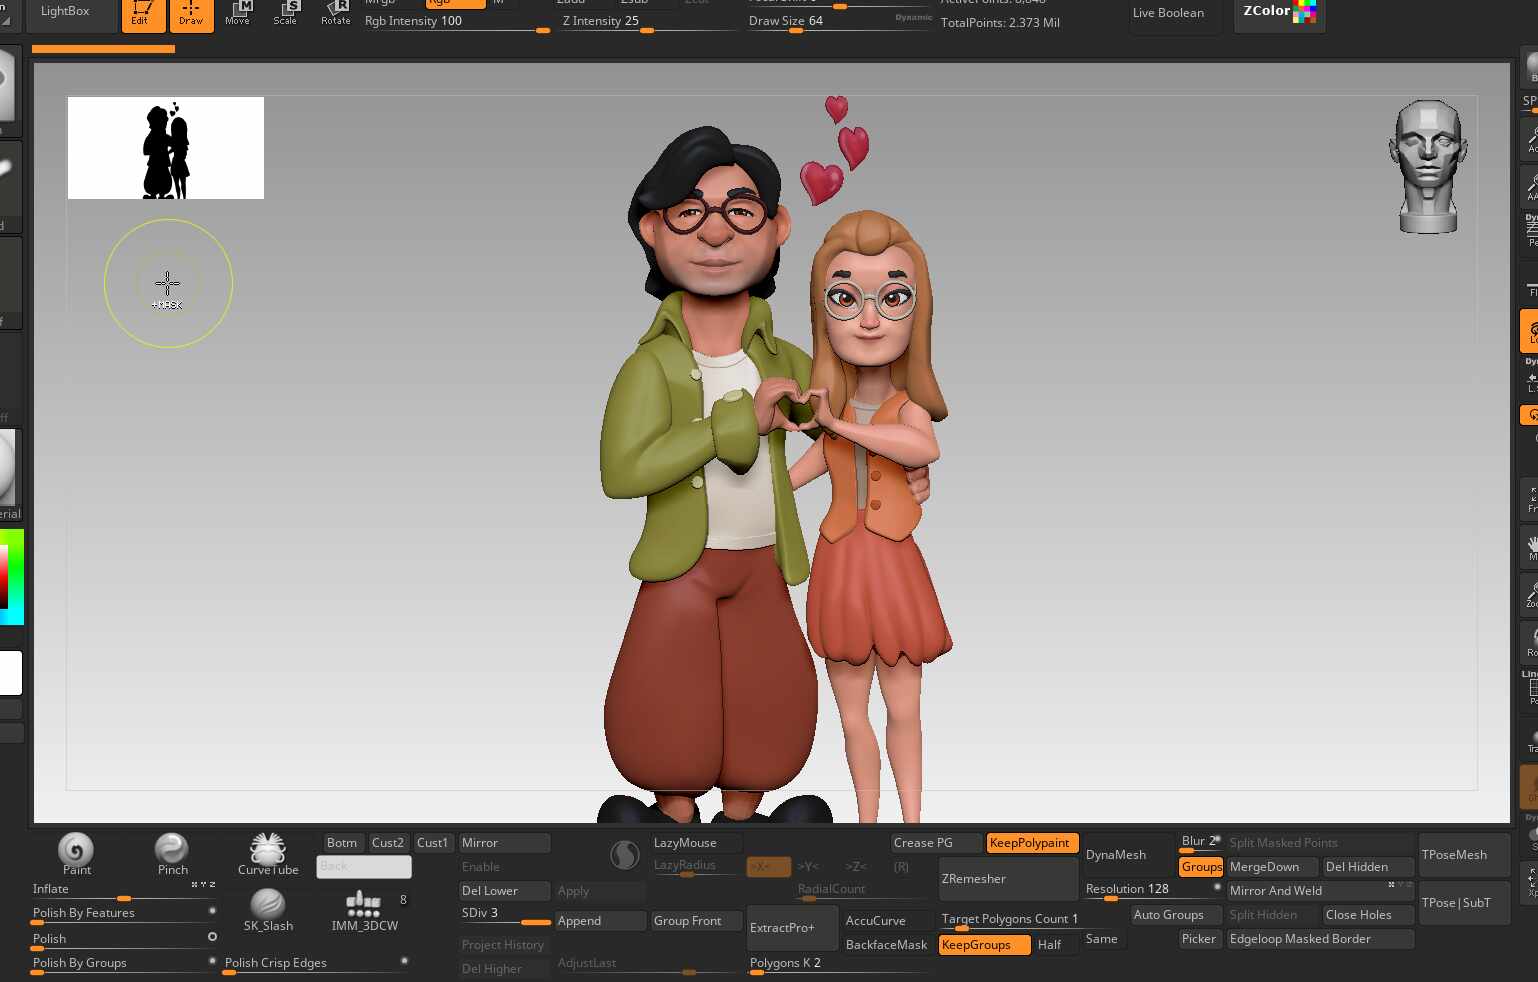The image size is (1538, 982).
Task: Toggle DynaMesh Groups option
Action: pyautogui.click(x=1201, y=867)
